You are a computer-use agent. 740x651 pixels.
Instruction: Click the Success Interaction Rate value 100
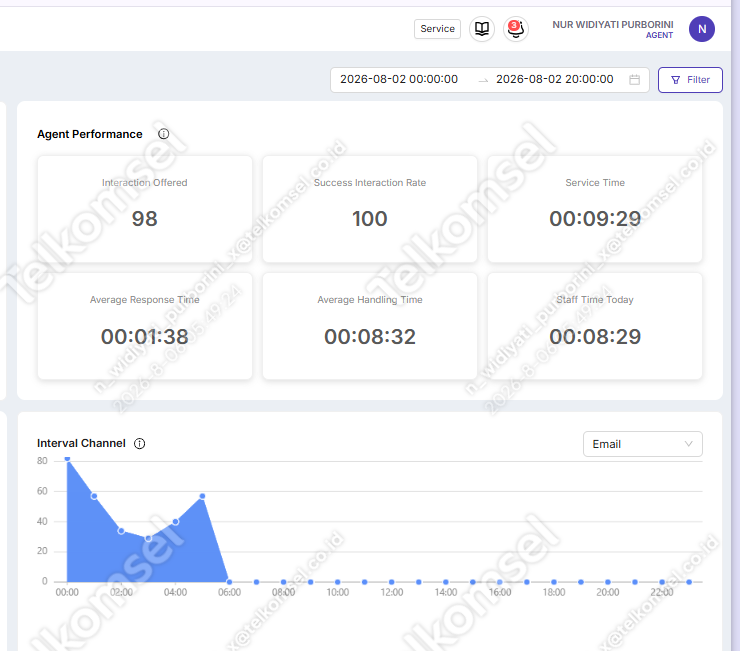[x=370, y=219]
